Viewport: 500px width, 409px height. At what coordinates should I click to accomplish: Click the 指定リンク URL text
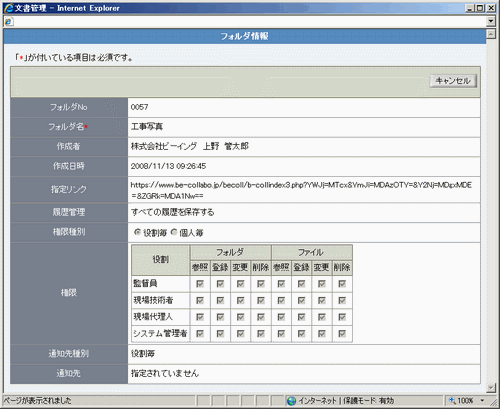coord(301,190)
